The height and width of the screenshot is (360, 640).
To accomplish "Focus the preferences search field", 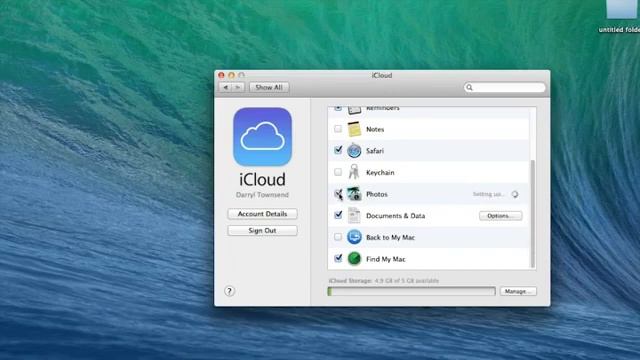I will (504, 87).
